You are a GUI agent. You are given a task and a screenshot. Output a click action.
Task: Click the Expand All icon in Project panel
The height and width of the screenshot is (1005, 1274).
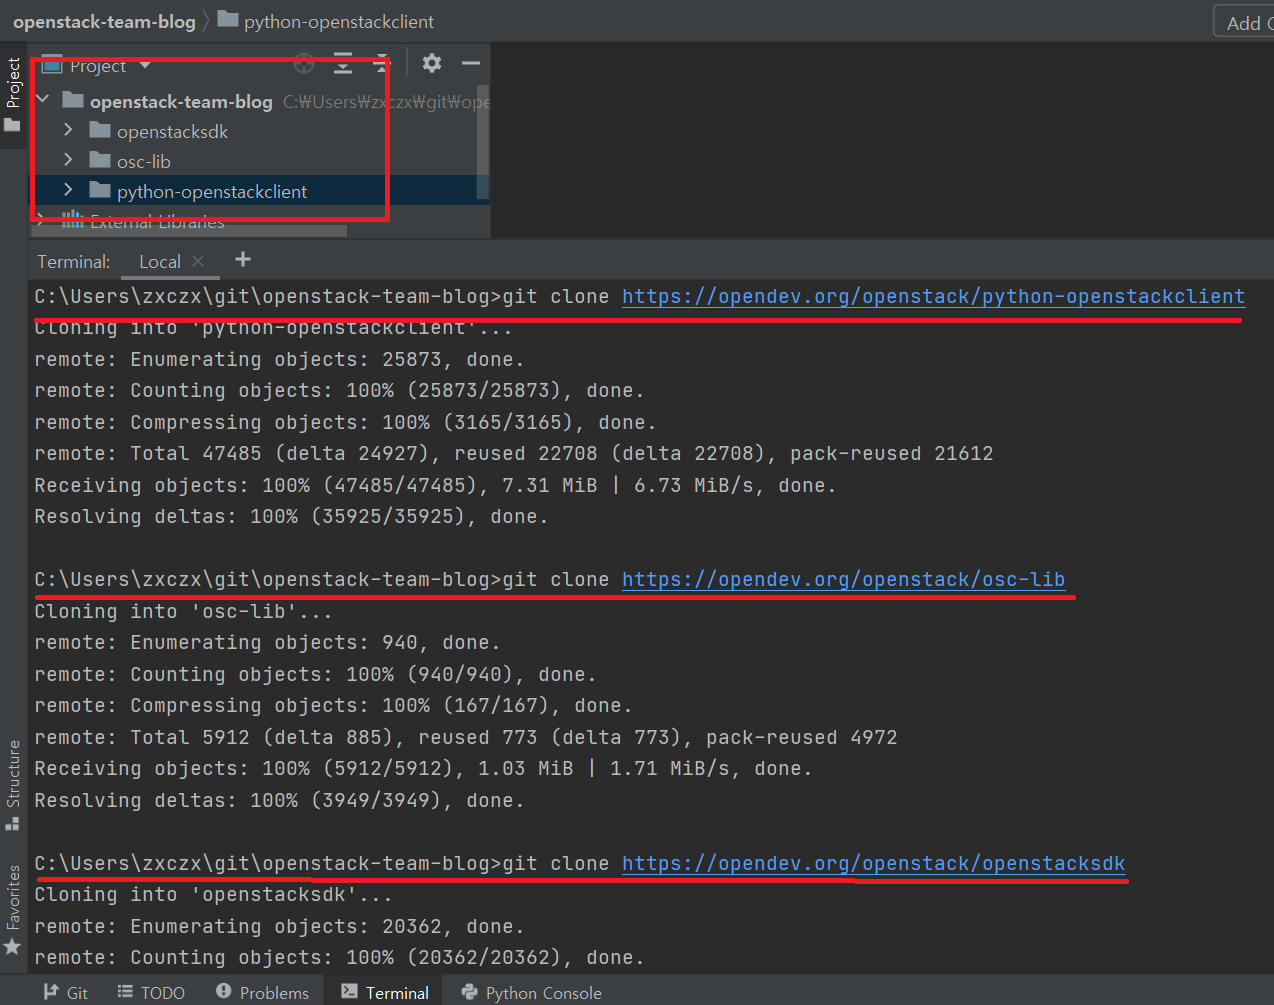tap(343, 65)
